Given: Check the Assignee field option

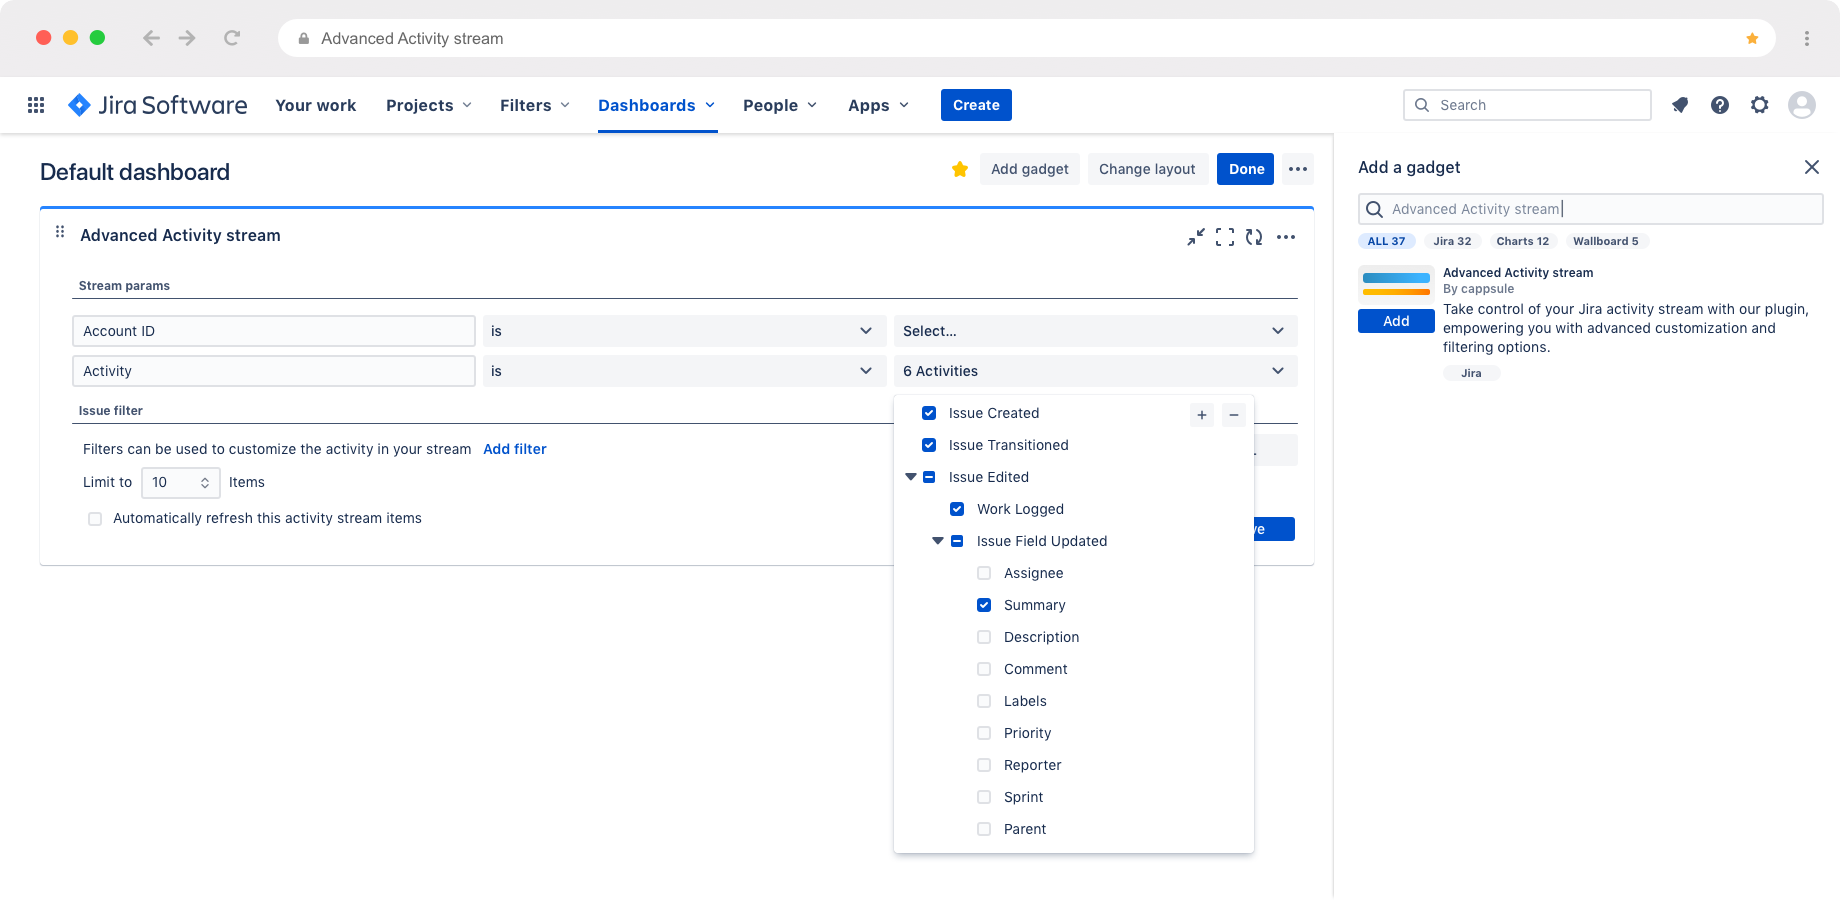Looking at the screenshot, I should [x=984, y=573].
